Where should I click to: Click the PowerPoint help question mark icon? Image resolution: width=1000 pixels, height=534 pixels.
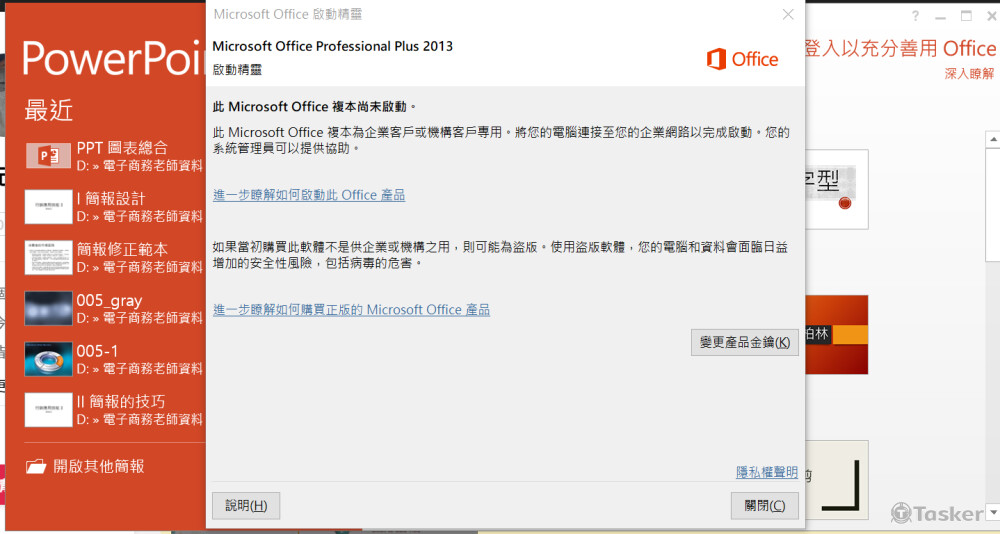pos(915,16)
